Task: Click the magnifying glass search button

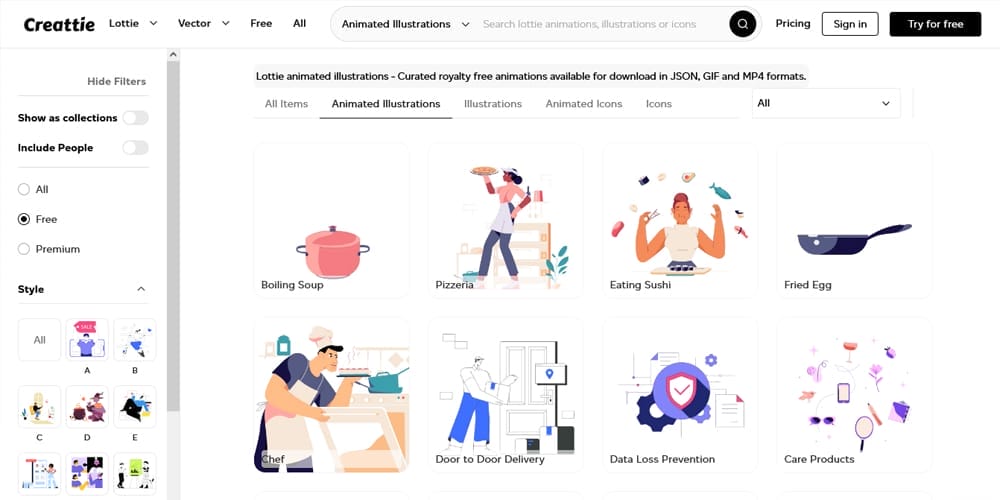Action: click(742, 24)
